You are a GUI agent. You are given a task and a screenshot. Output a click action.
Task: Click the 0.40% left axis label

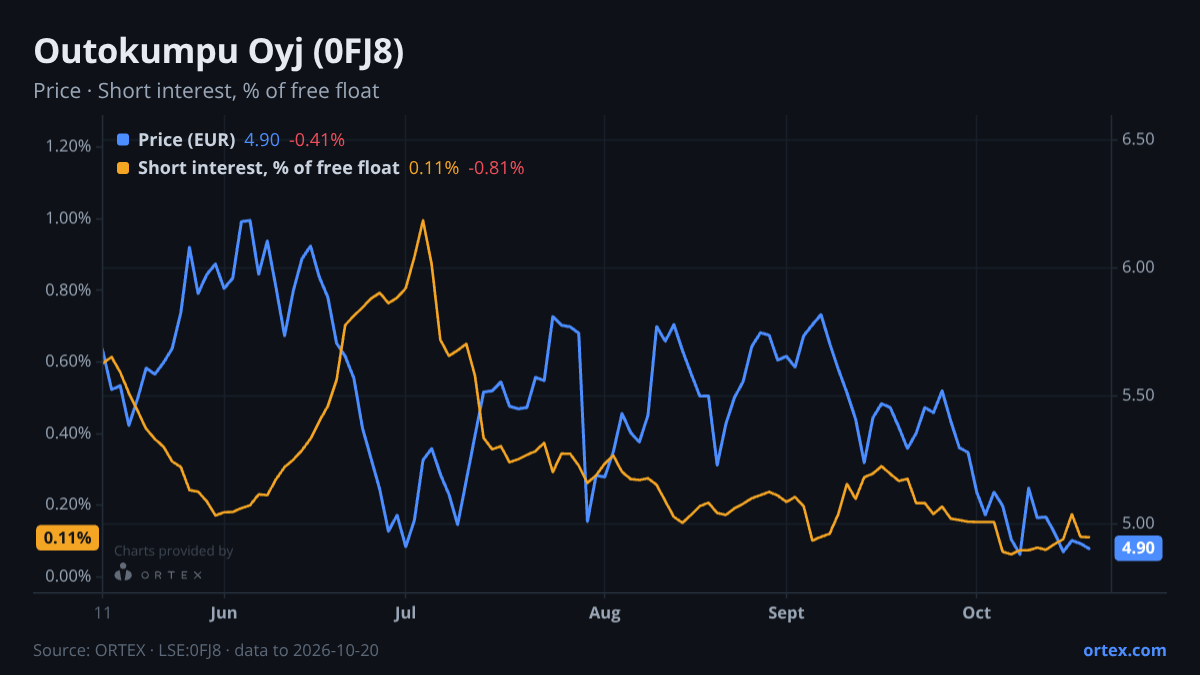68,433
